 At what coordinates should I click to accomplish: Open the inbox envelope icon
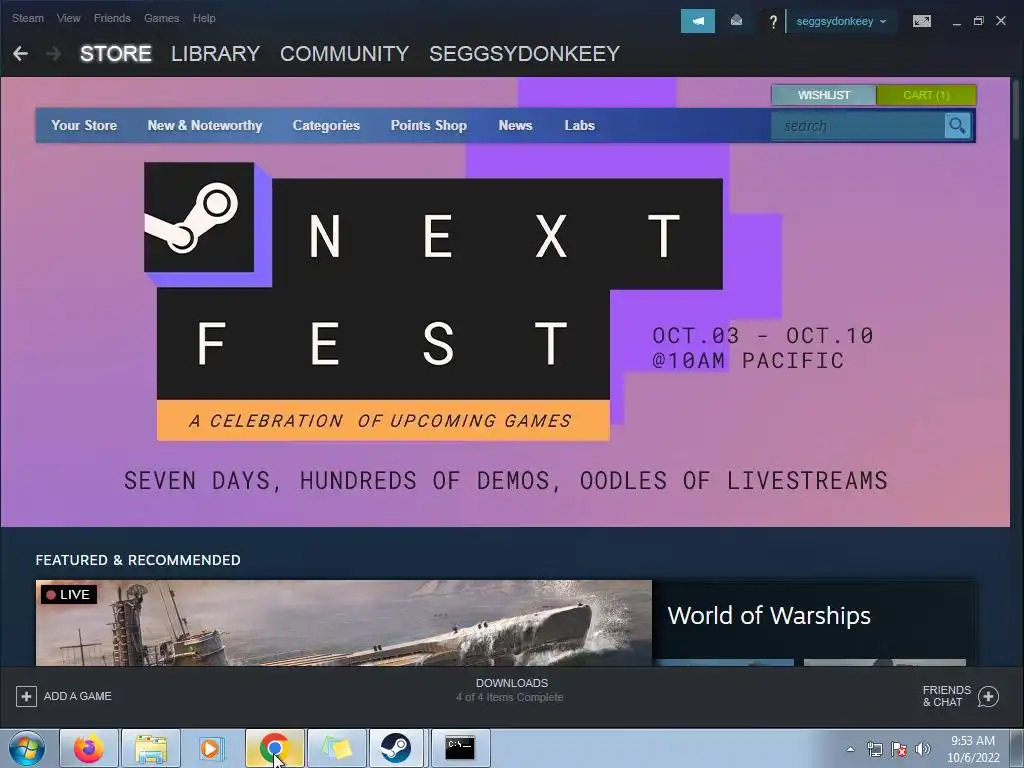click(736, 21)
